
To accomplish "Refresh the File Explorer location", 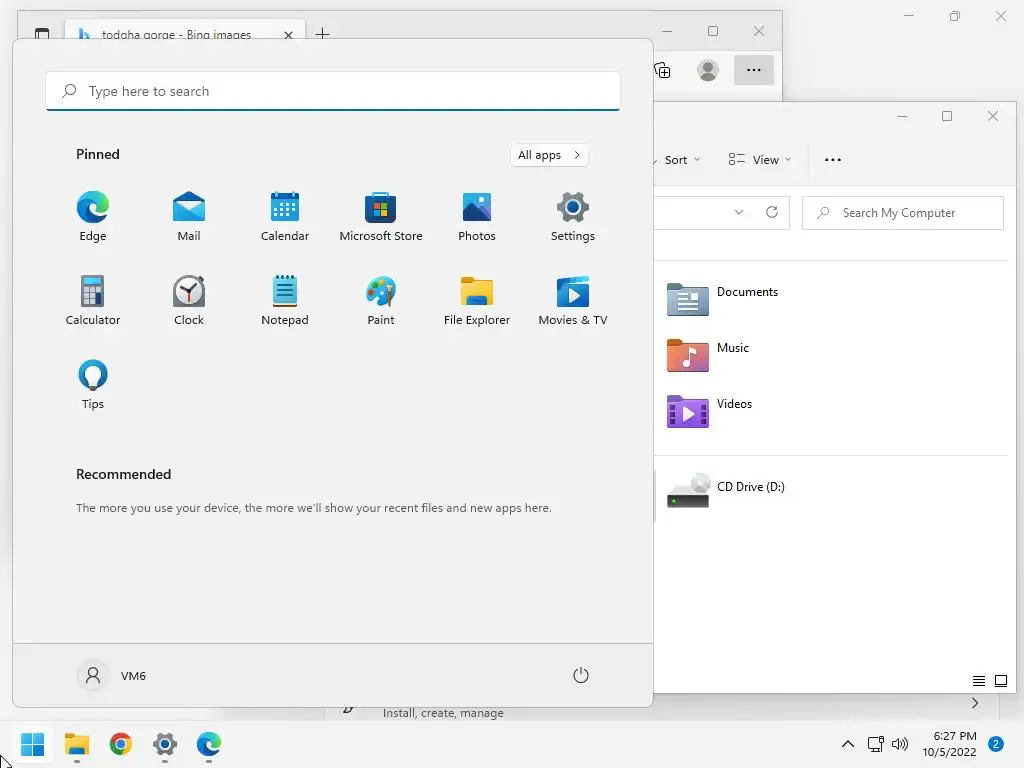I will (772, 212).
